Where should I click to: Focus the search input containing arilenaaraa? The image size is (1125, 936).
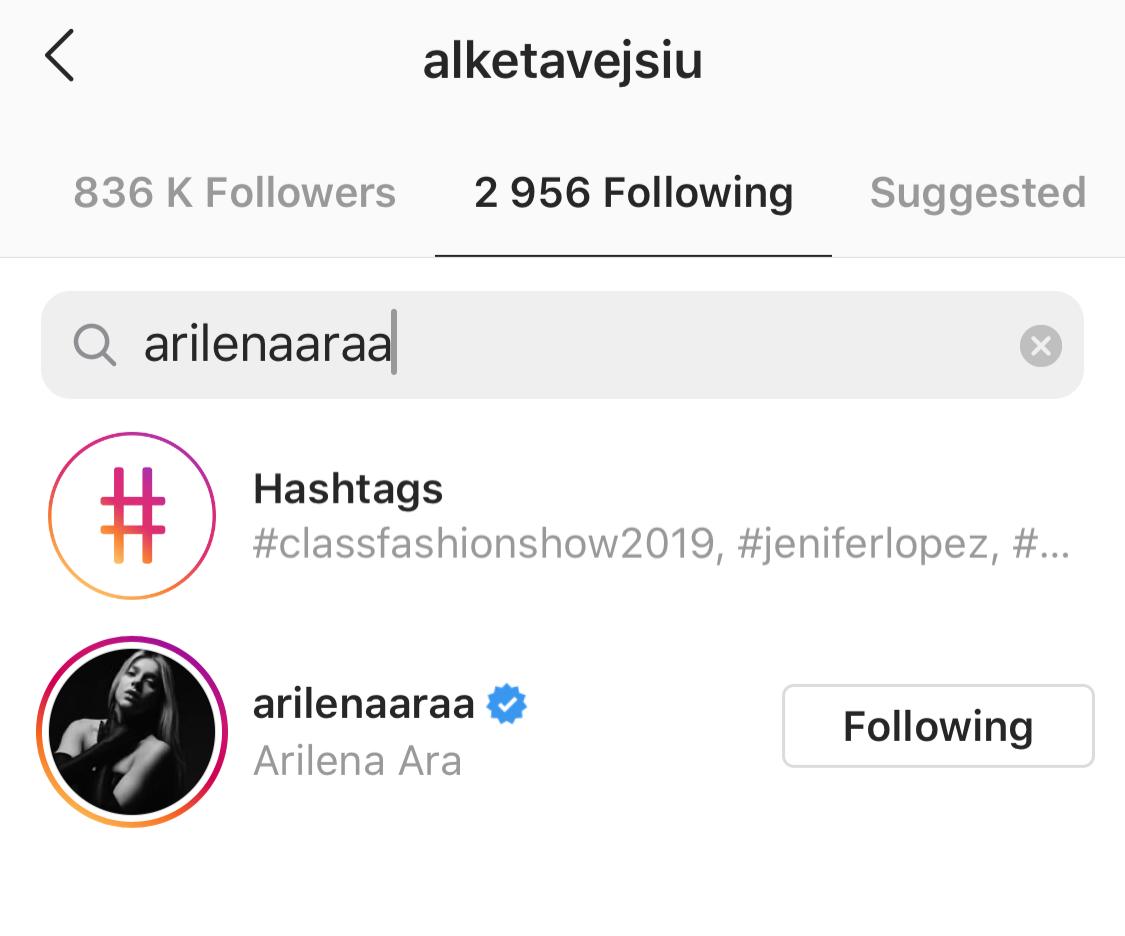(562, 345)
